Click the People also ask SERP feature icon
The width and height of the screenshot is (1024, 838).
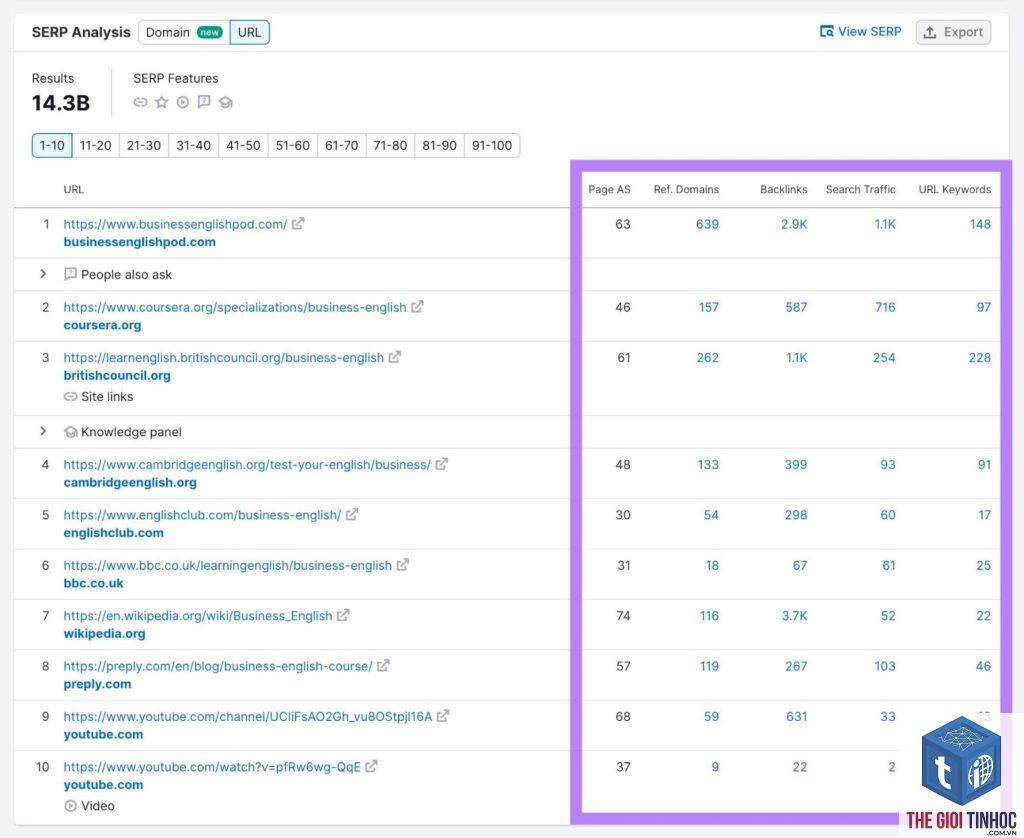204,102
